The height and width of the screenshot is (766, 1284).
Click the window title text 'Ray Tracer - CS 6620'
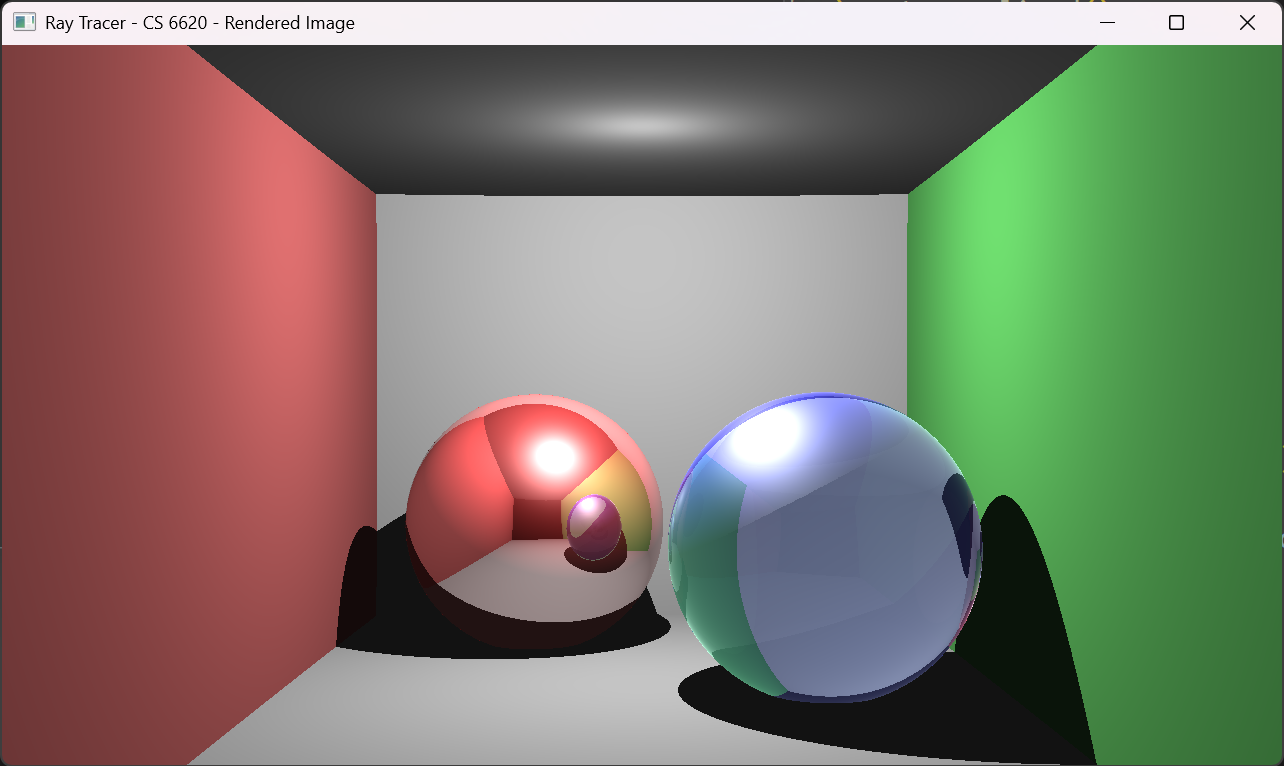199,22
